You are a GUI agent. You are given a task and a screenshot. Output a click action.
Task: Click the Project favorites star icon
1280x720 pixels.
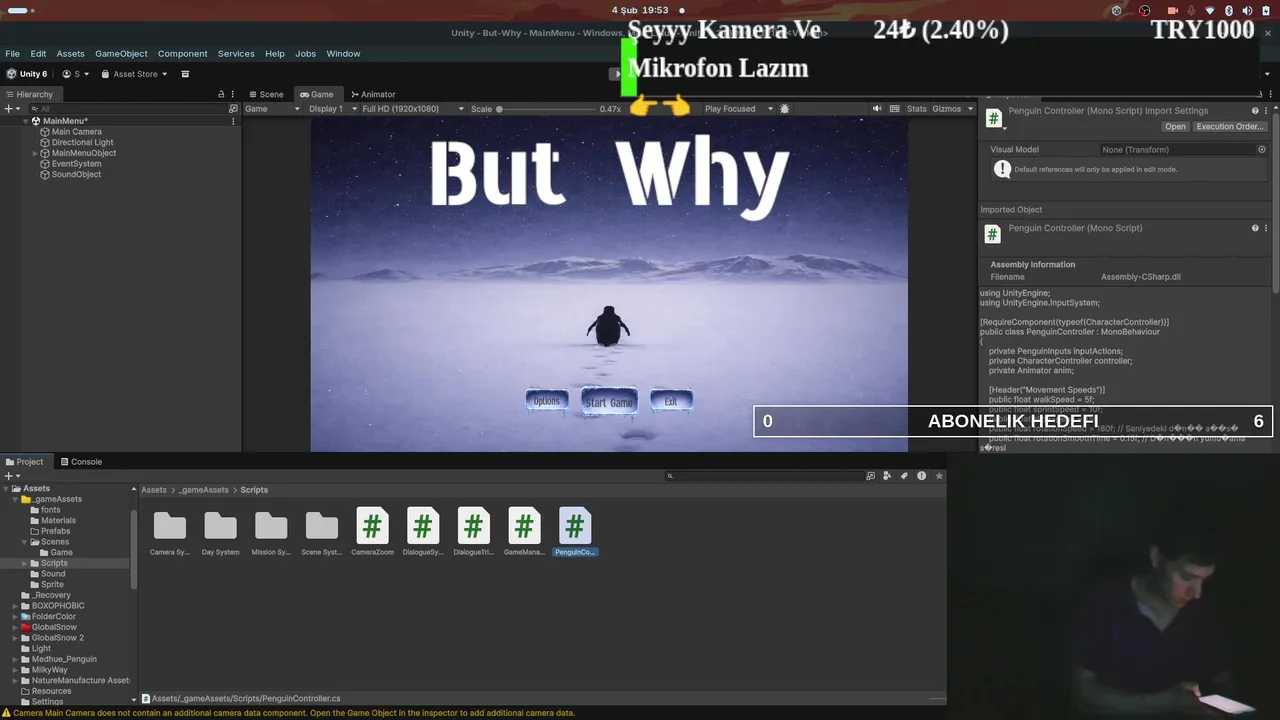coord(939,476)
